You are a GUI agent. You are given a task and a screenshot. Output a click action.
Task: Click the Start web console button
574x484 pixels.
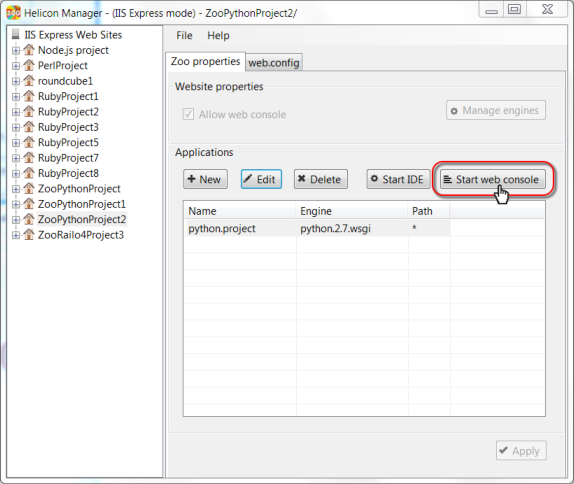point(493,179)
